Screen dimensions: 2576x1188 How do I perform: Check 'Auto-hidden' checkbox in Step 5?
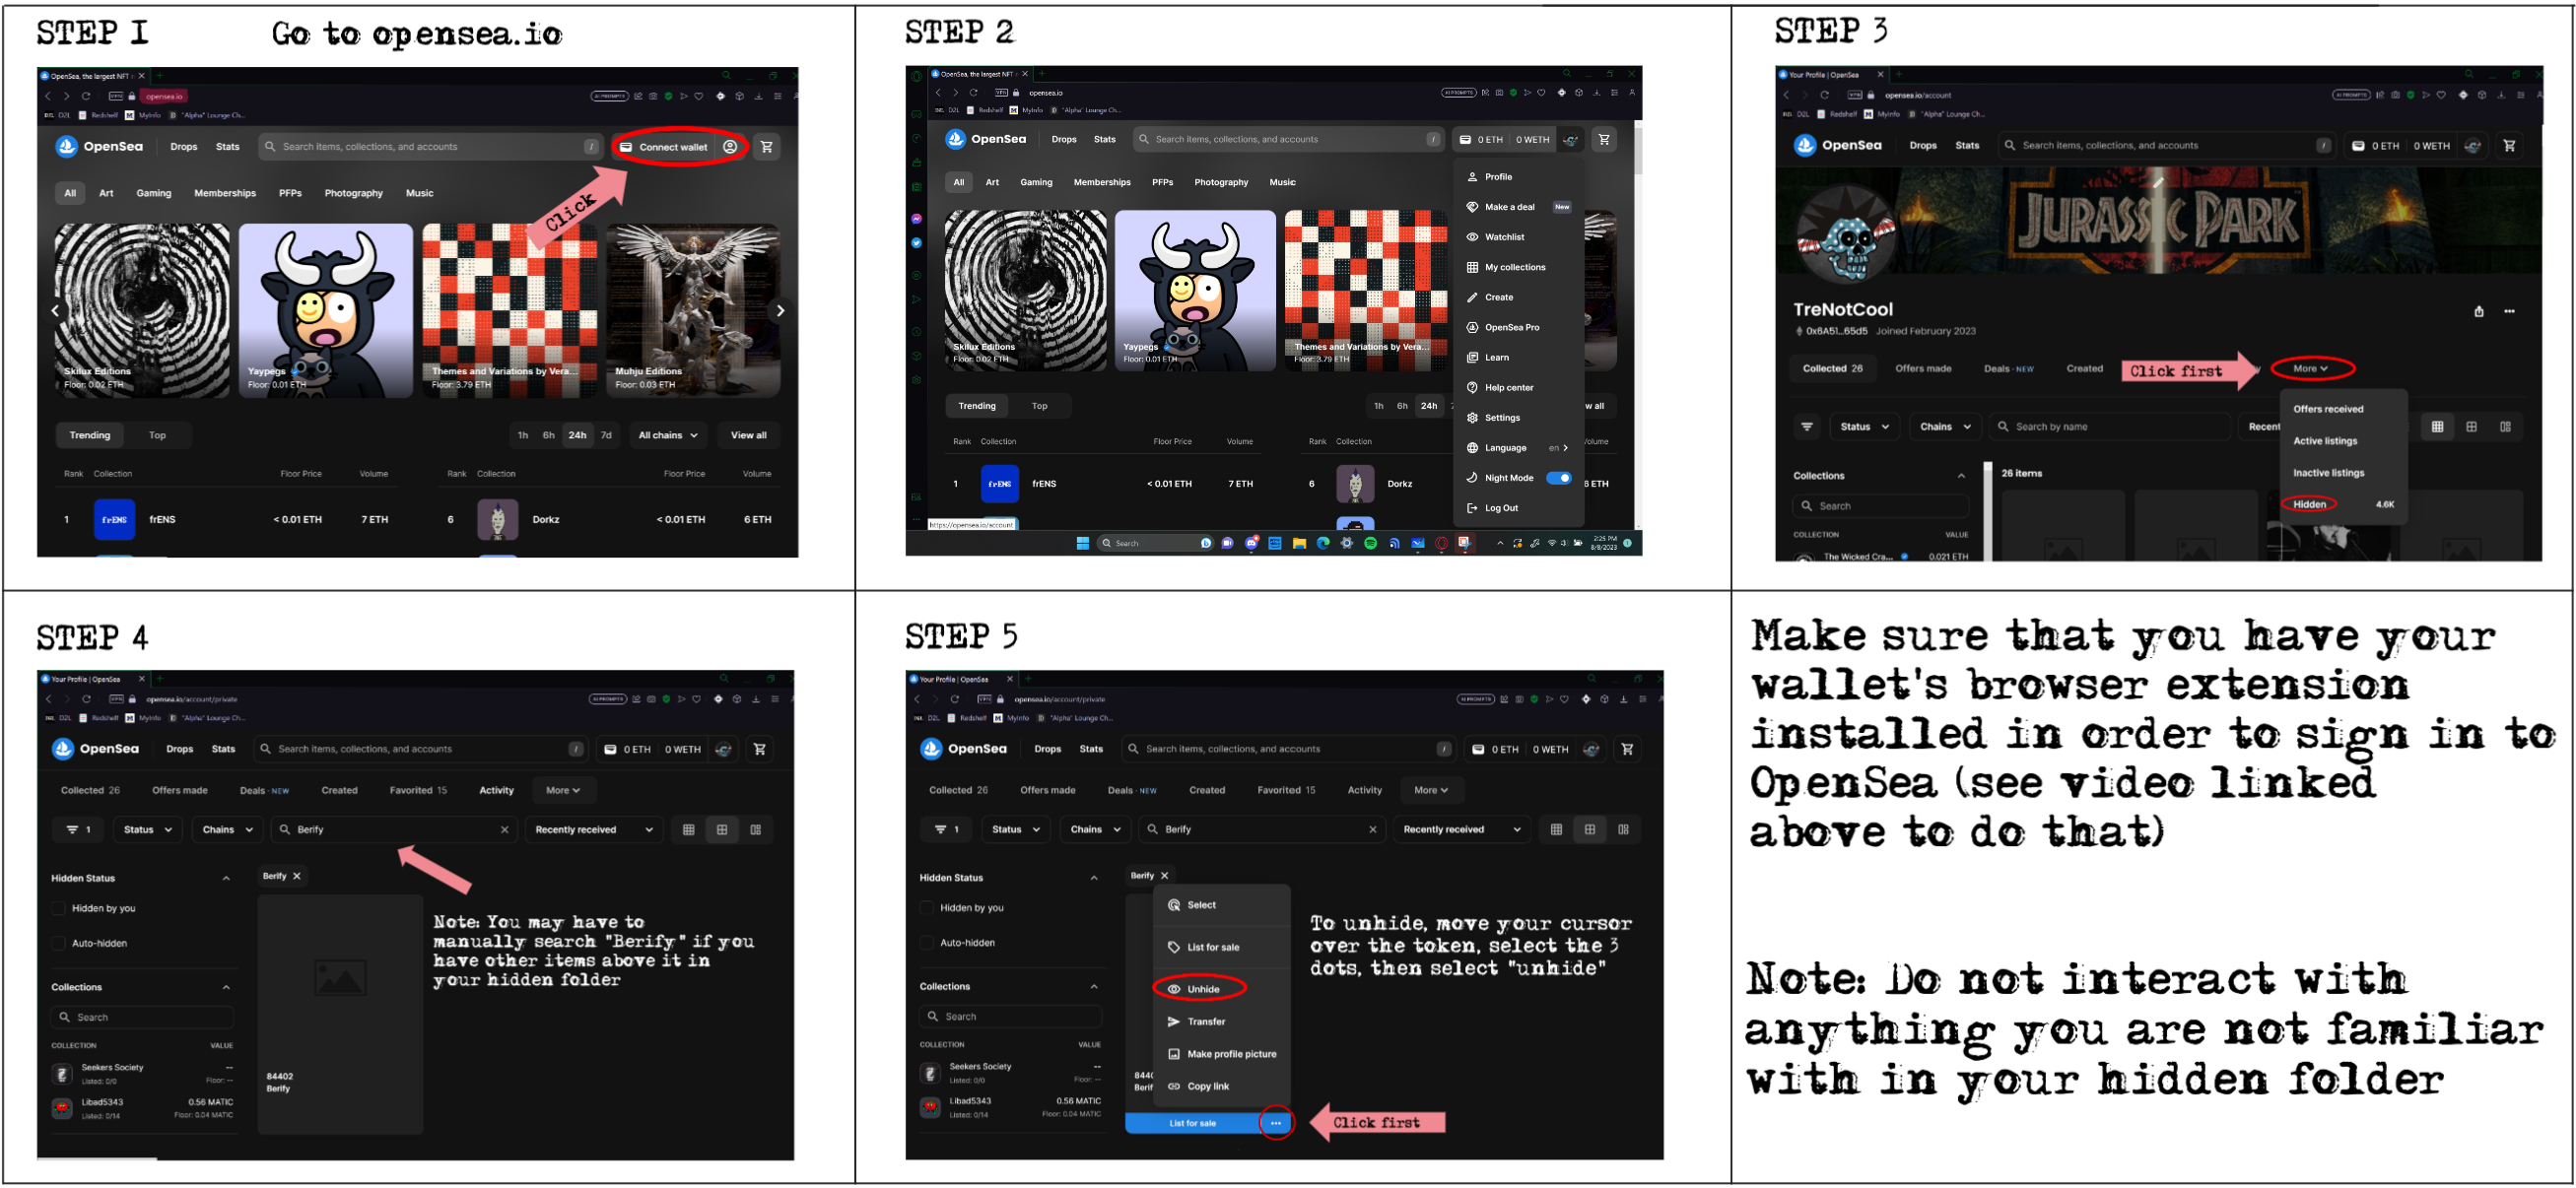[927, 943]
